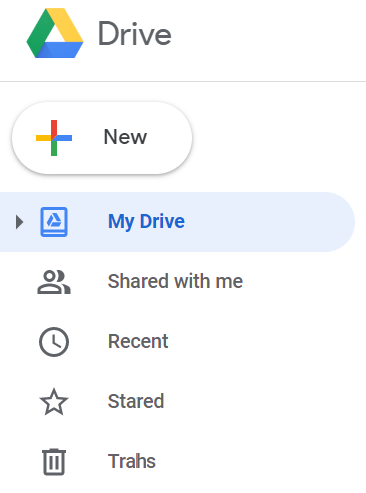Select the My Drive label
This screenshot has width=366, height=493.
point(146,222)
